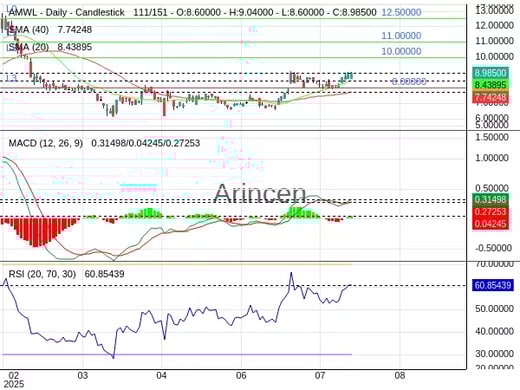Click the 1.50000 tick on MACD axis

(492, 137)
